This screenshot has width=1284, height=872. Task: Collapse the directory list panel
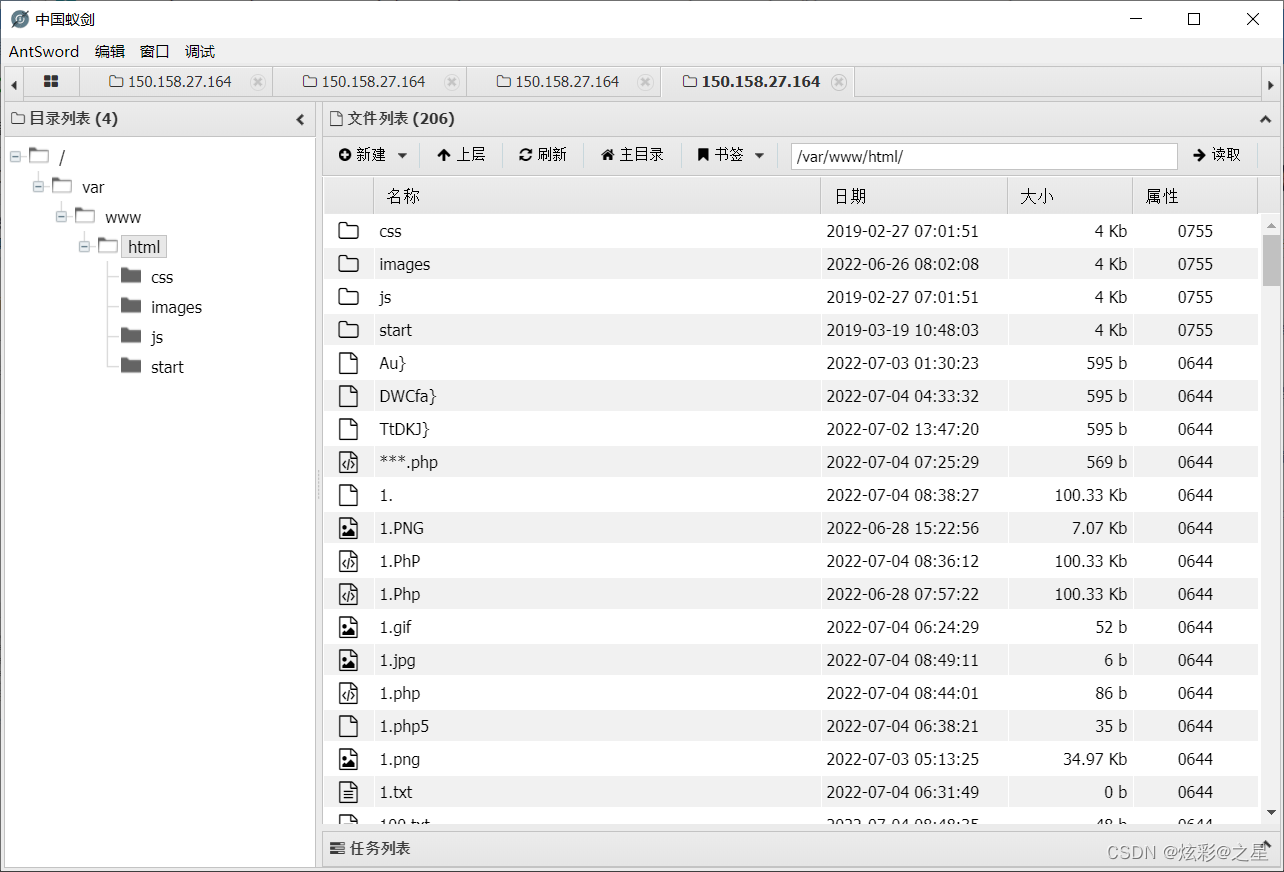coord(300,119)
